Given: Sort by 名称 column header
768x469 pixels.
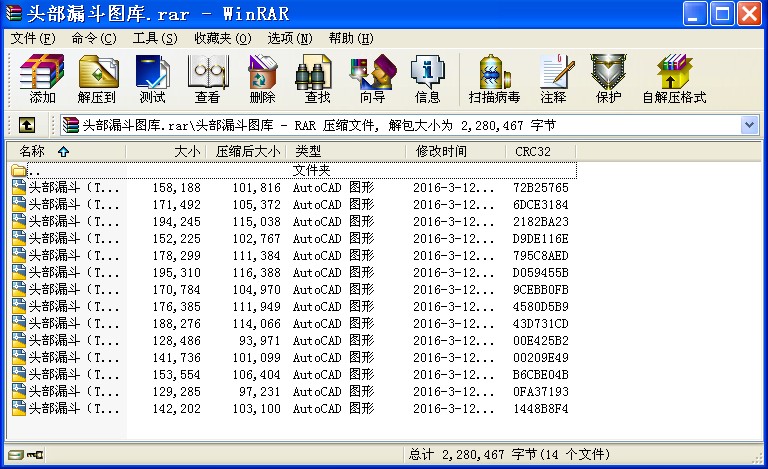Looking at the screenshot, I should coord(67,151).
